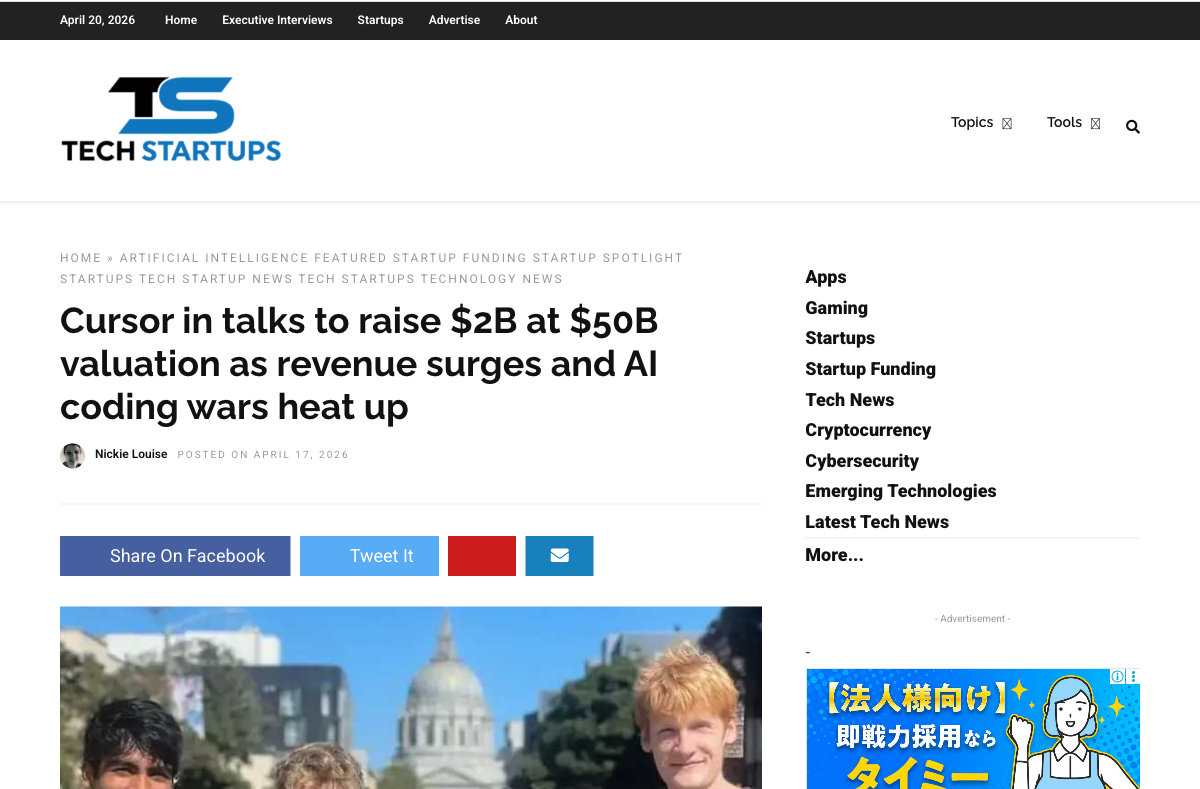The width and height of the screenshot is (1200, 789).
Task: Click the red Pinterest share button
Action: (x=482, y=556)
